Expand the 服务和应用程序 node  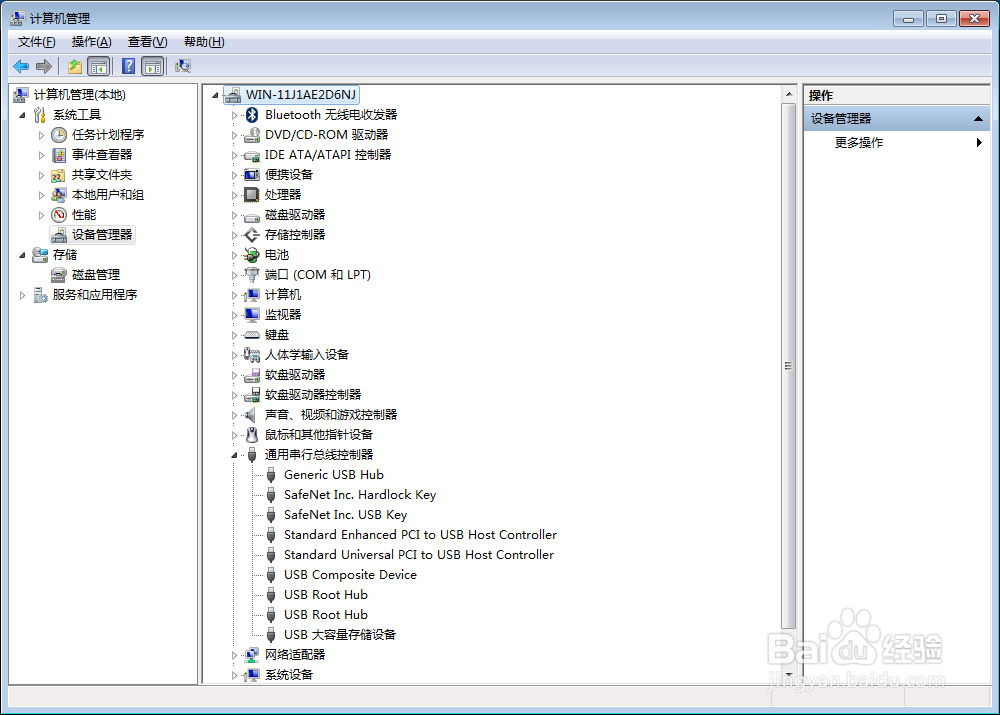point(22,295)
